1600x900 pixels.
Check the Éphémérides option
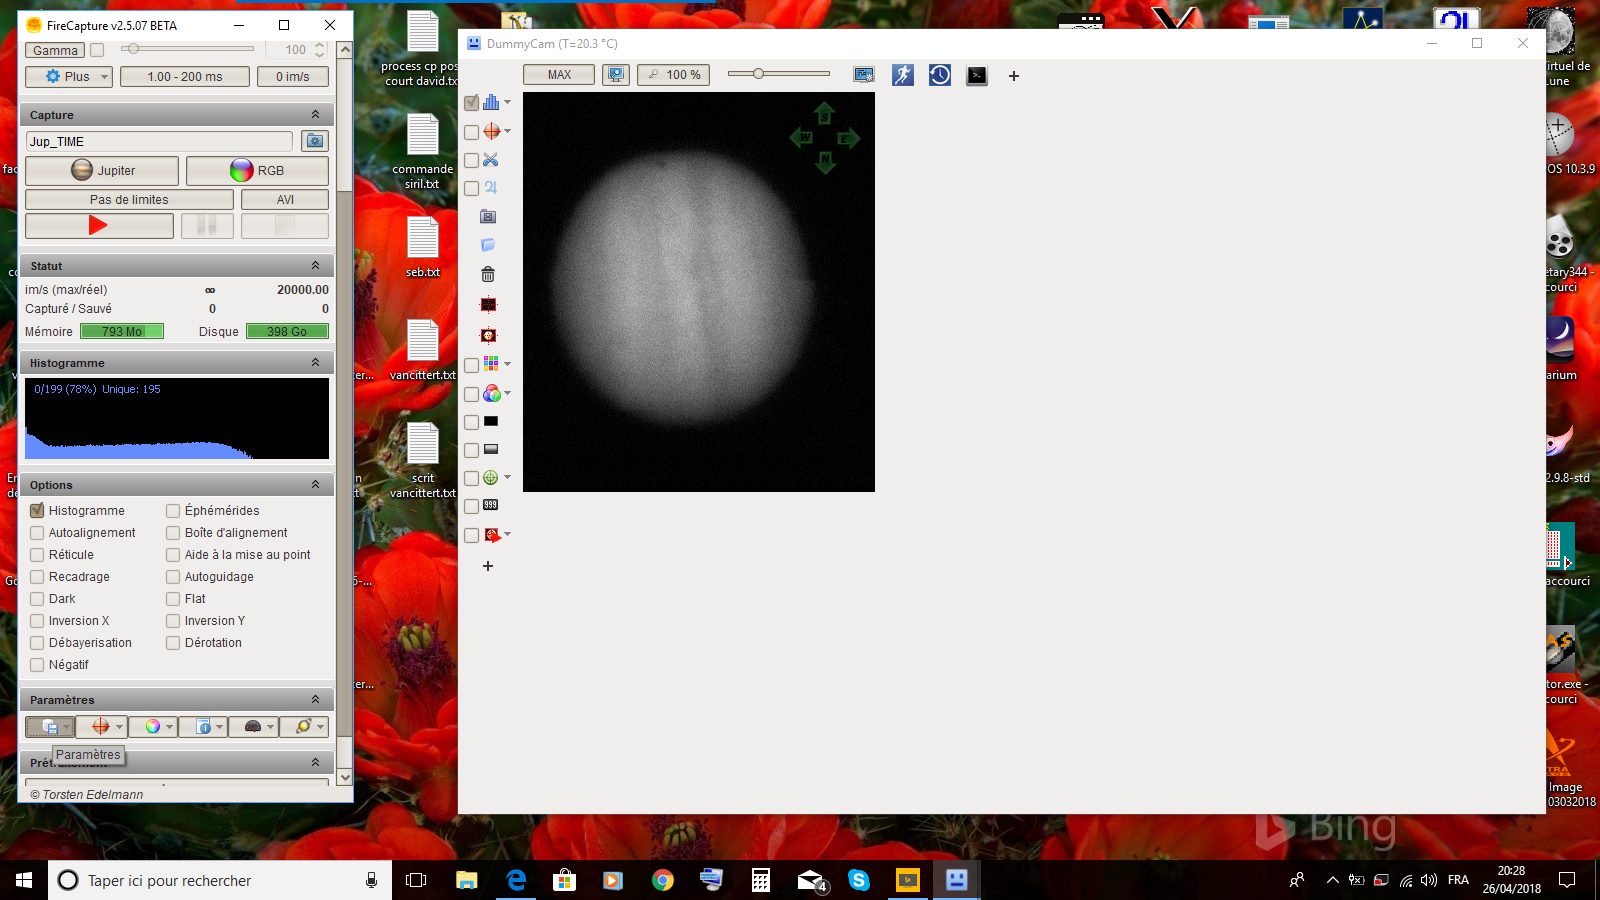[x=173, y=510]
